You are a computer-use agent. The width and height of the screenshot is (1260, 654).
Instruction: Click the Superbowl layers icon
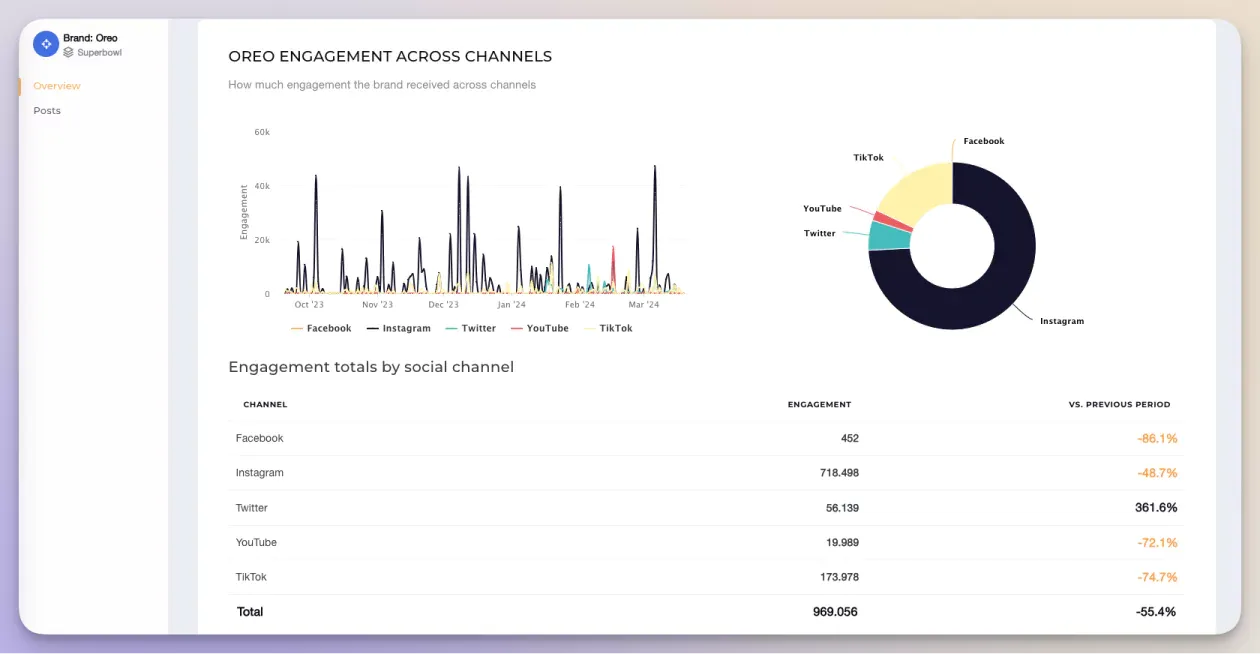68,52
